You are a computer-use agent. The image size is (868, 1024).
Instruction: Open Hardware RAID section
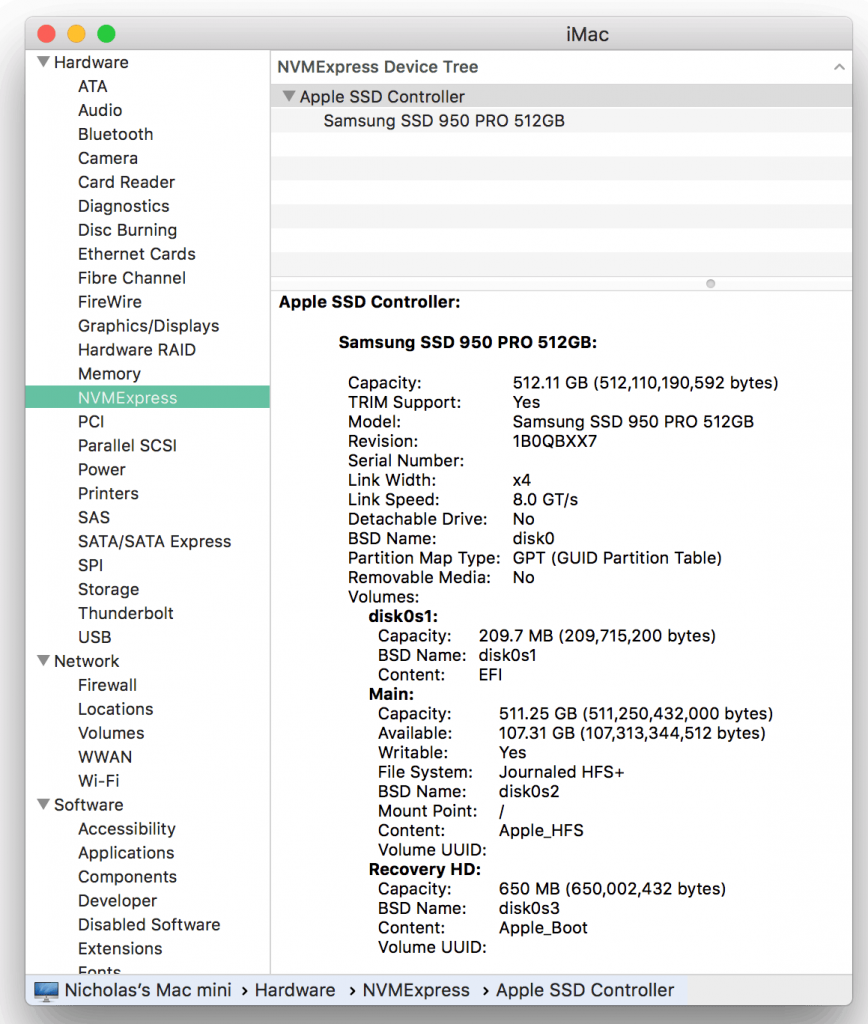coord(137,350)
